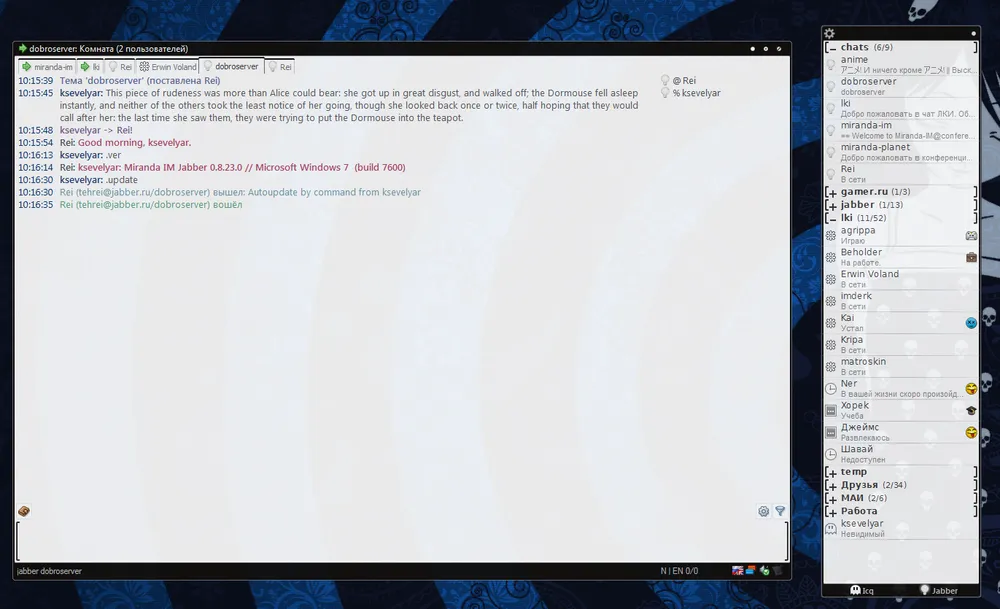Viewport: 1000px width, 609px height.
Task: Open chat history book icon
Action: [x=24, y=511]
